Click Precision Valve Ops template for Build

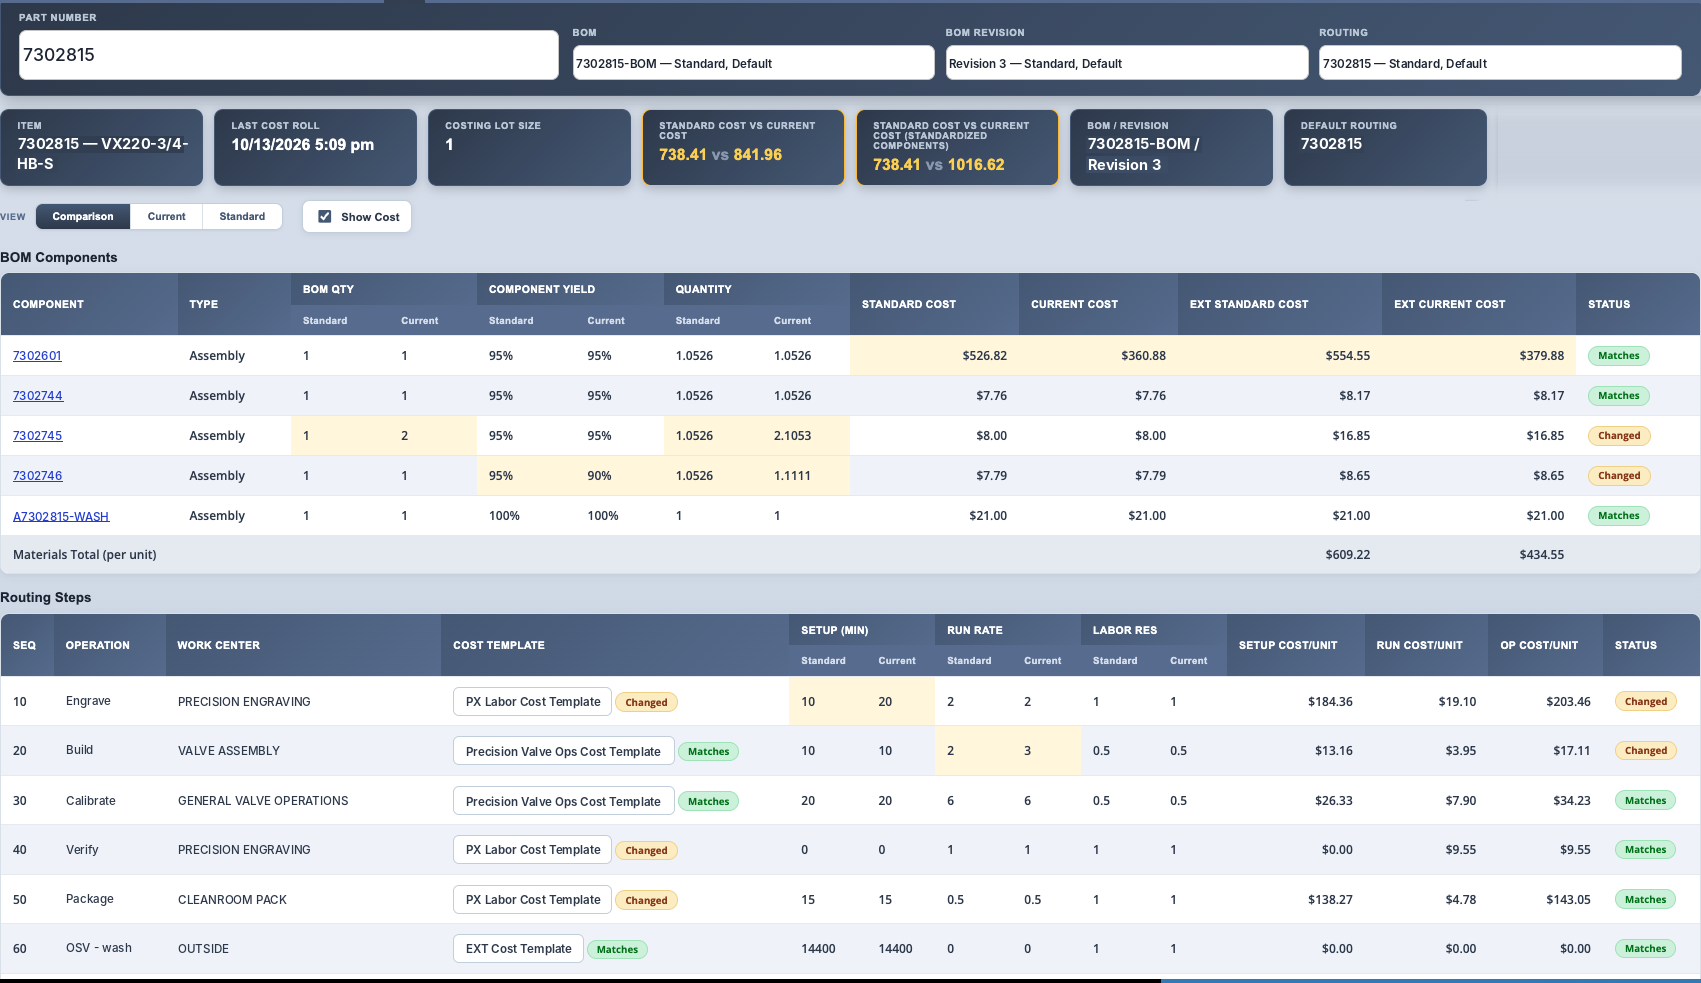tap(562, 751)
